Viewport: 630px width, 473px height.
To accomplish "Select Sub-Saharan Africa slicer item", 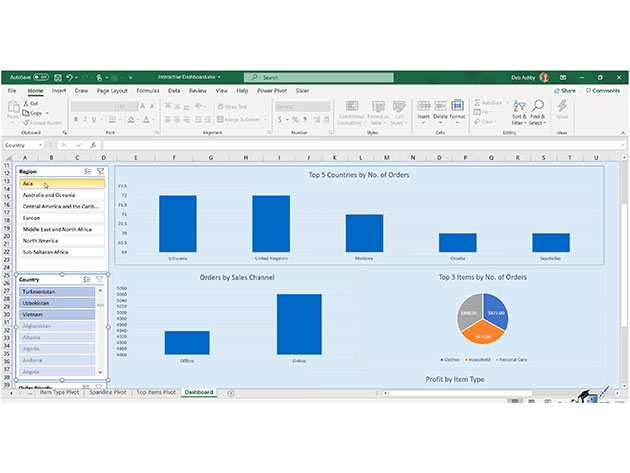I will point(62,252).
